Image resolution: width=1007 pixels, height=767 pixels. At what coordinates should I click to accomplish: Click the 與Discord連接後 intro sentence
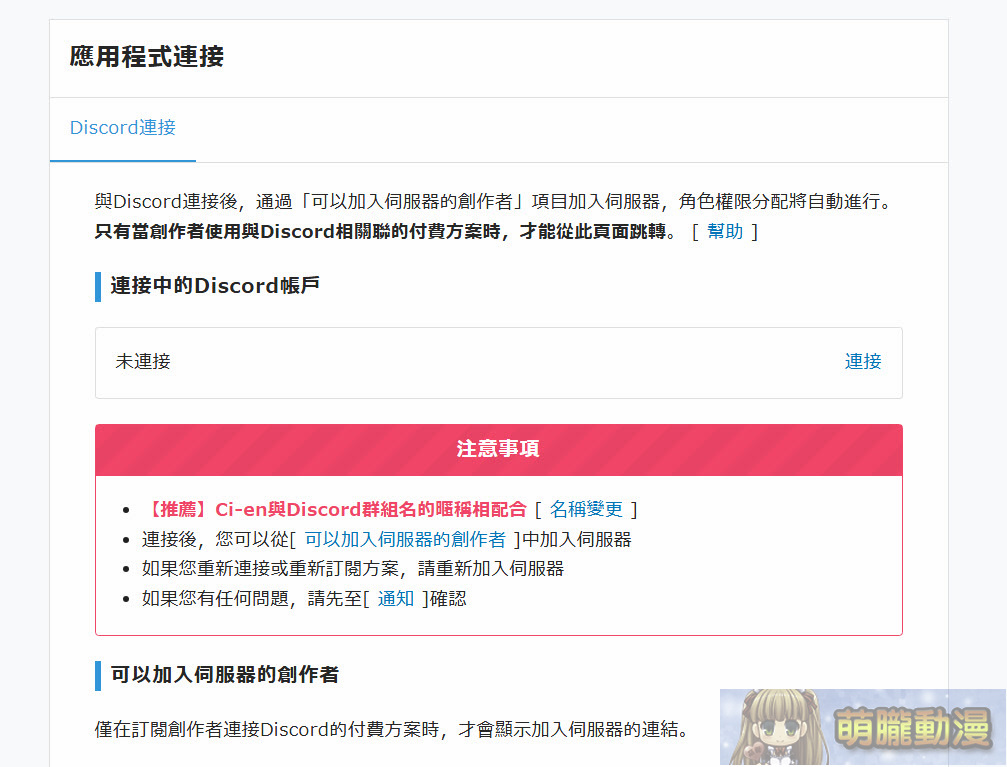492,201
